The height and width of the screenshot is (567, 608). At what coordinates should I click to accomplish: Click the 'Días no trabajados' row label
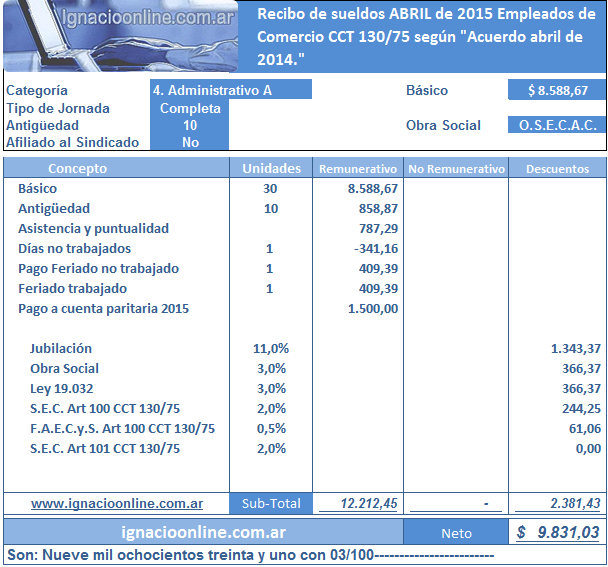pos(74,248)
